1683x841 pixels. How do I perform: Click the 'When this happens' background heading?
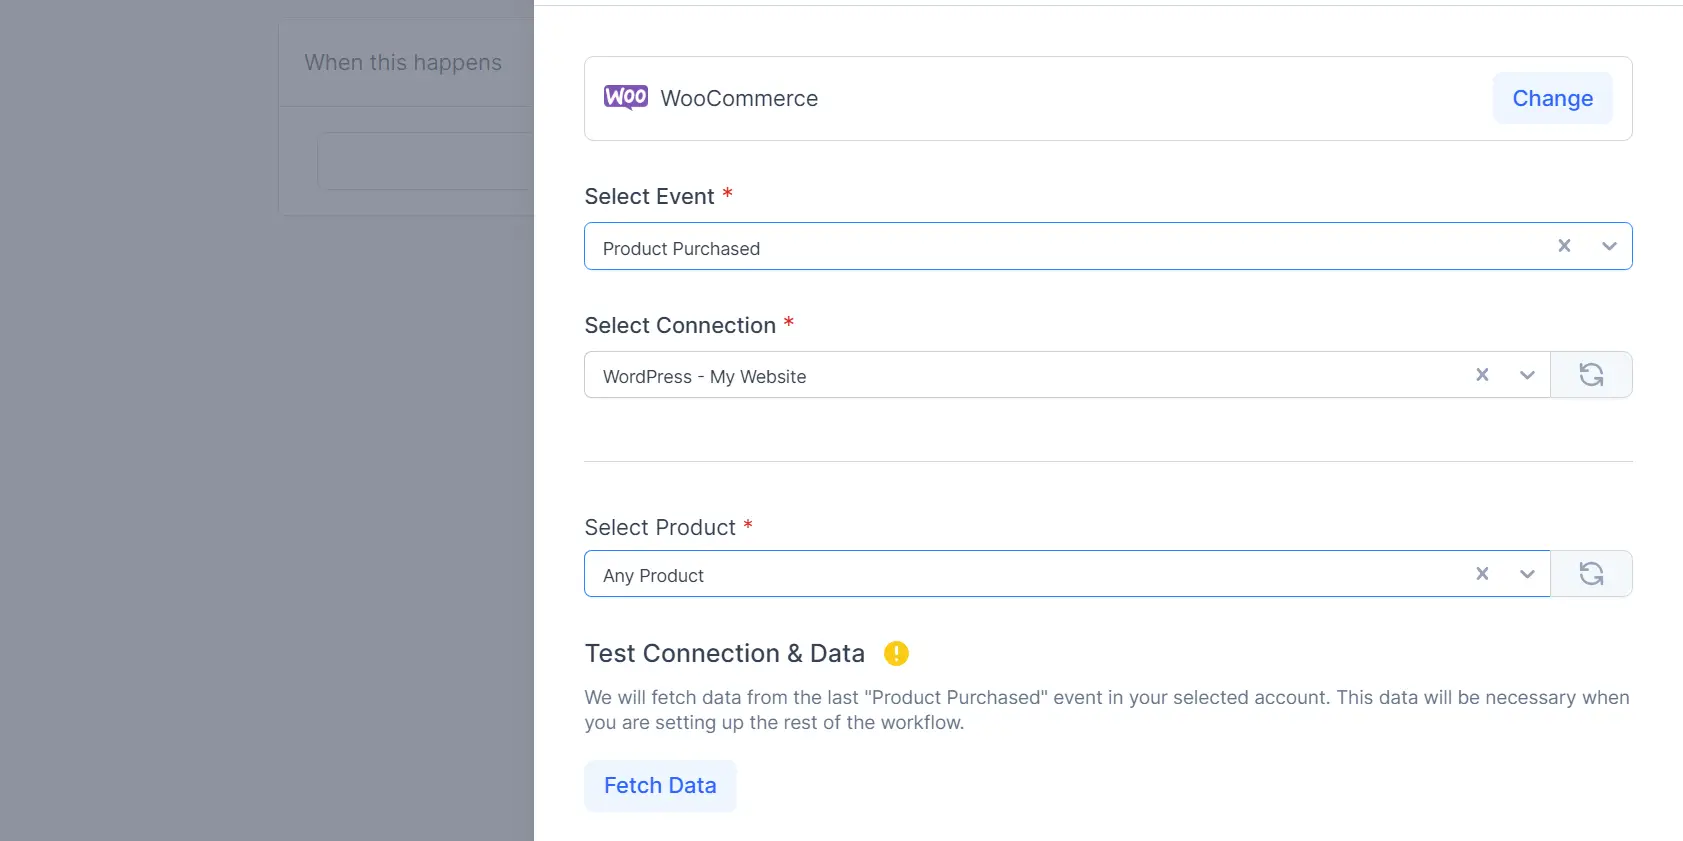(x=403, y=62)
